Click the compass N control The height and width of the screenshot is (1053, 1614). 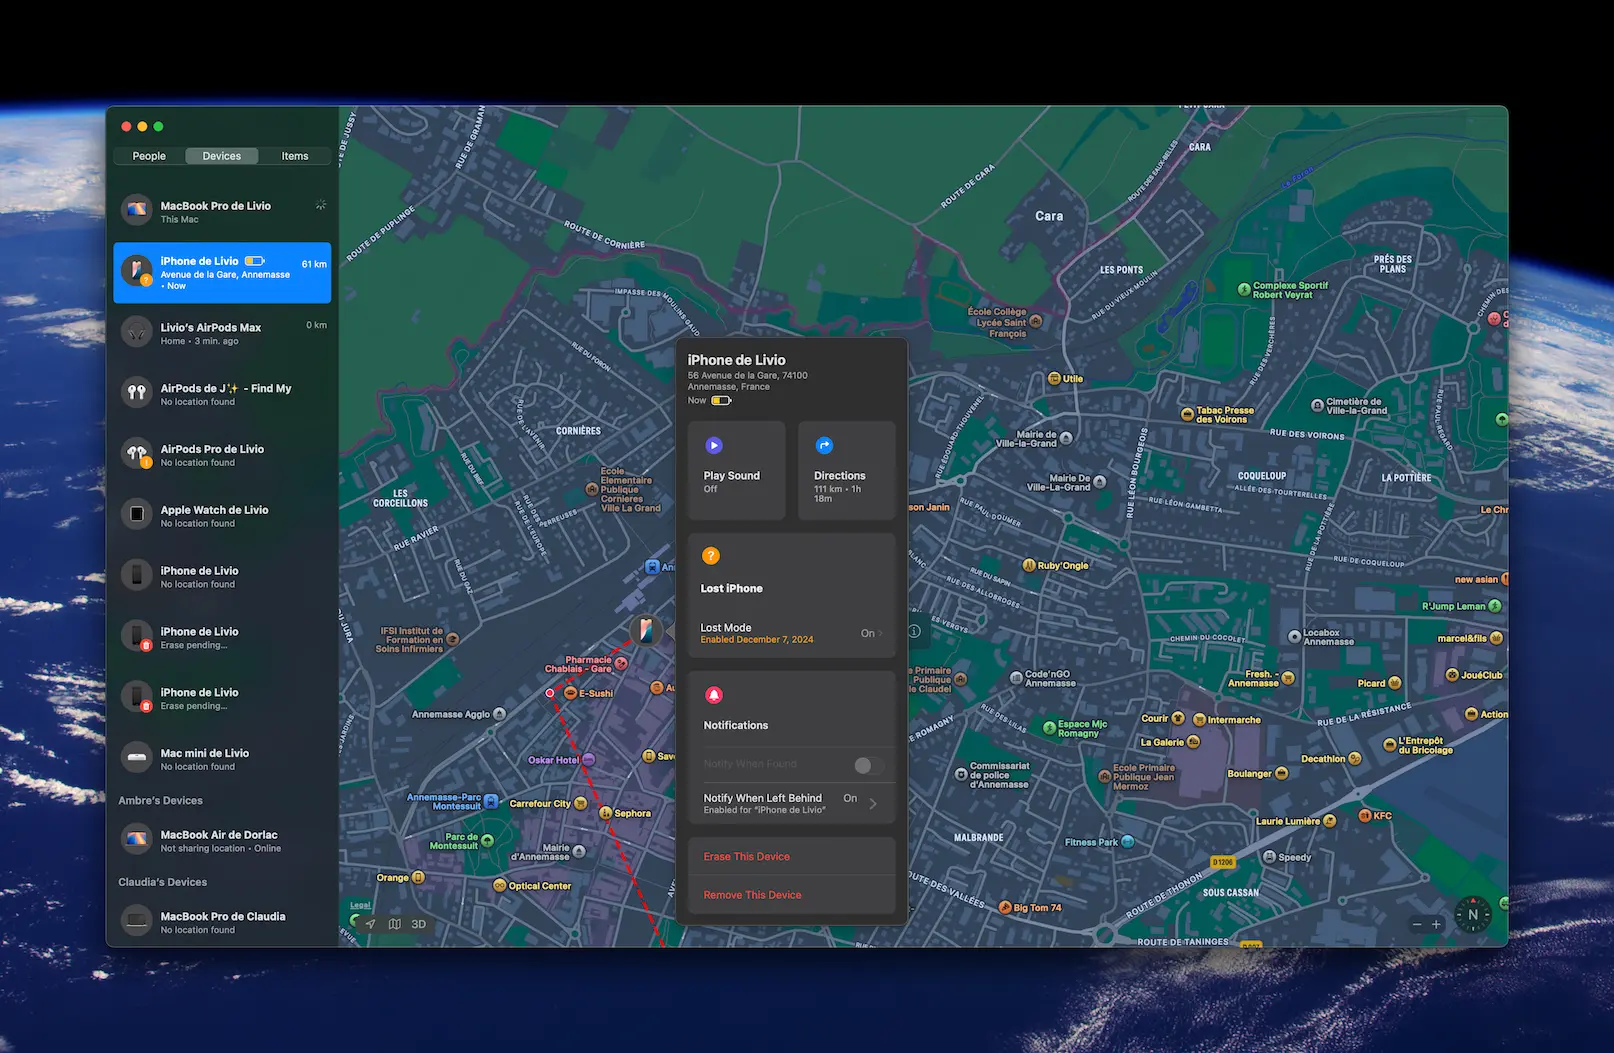[1473, 914]
